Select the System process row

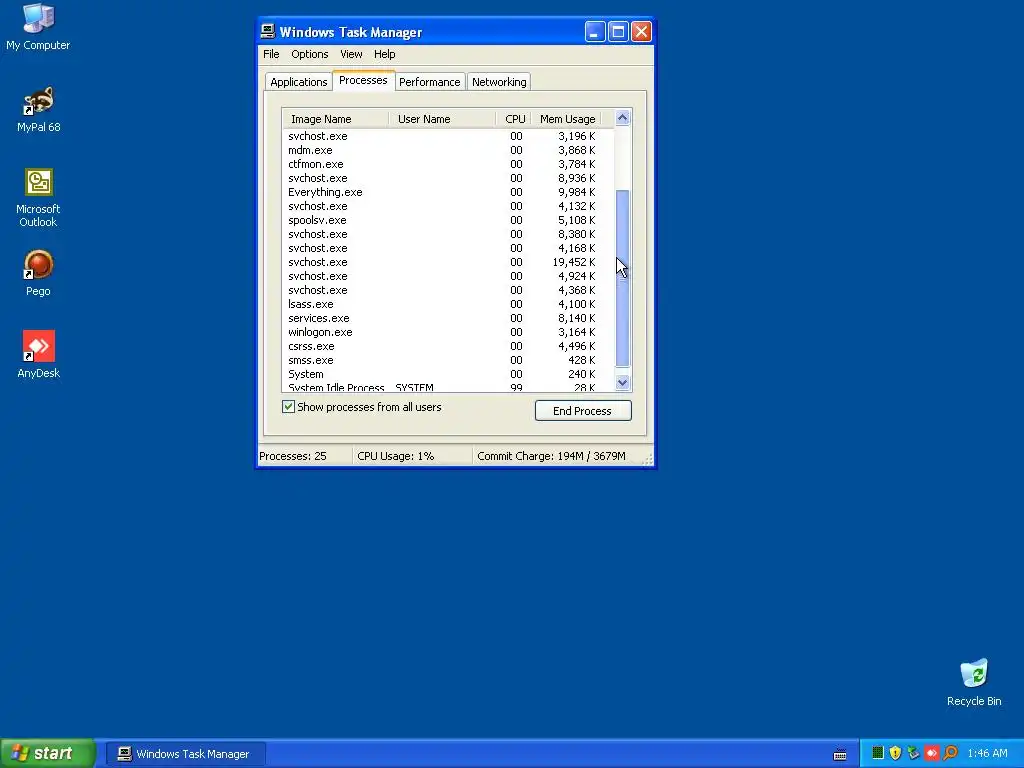coord(448,374)
